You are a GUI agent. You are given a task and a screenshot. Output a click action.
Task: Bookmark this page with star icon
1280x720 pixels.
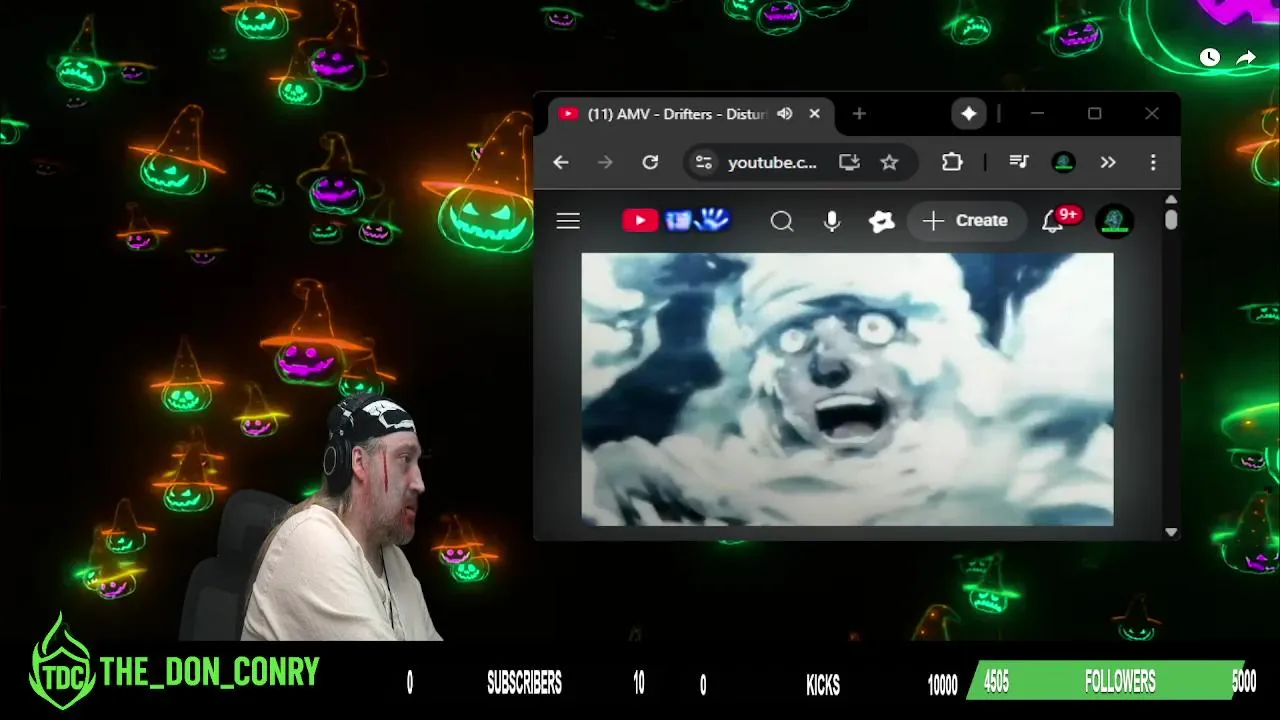click(x=889, y=162)
